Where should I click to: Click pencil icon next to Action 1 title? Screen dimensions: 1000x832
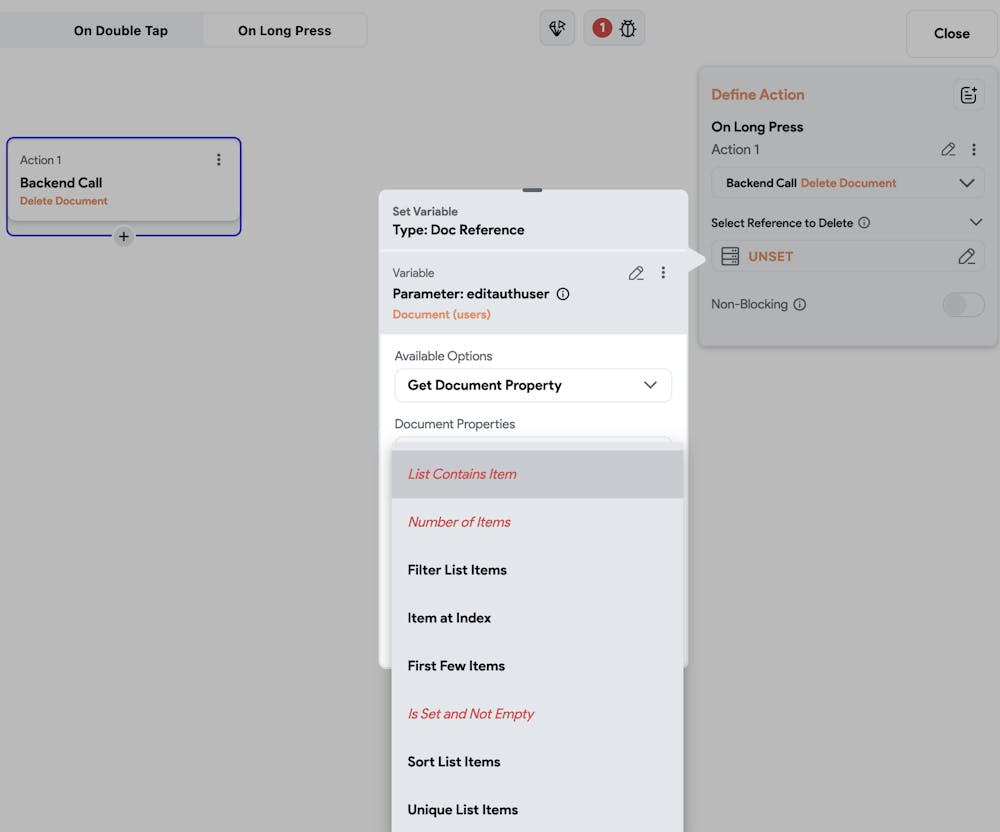click(948, 150)
